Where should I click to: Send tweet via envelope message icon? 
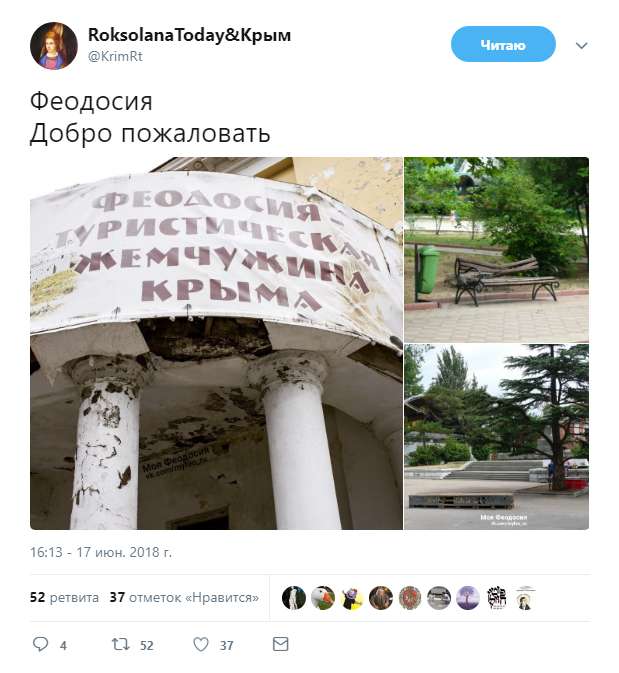coord(281,644)
